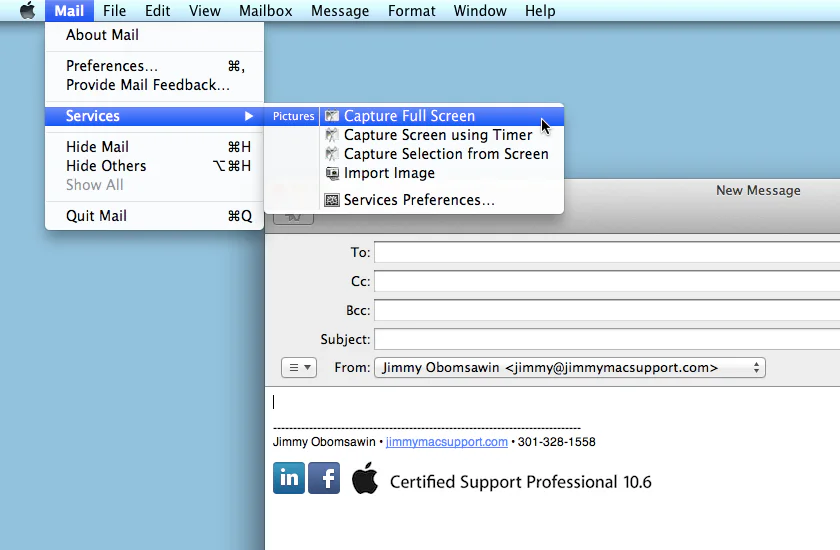The image size is (840, 550).
Task: Select Services menu item
Action: (154, 116)
